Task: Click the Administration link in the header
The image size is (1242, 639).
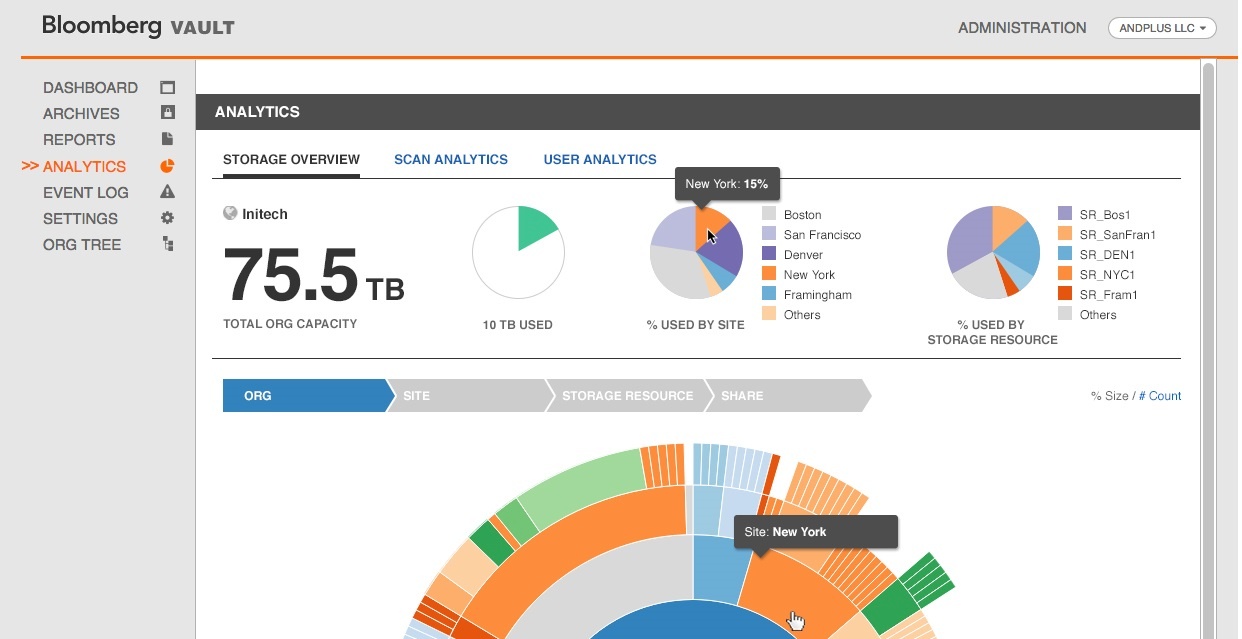Action: 1022,28
